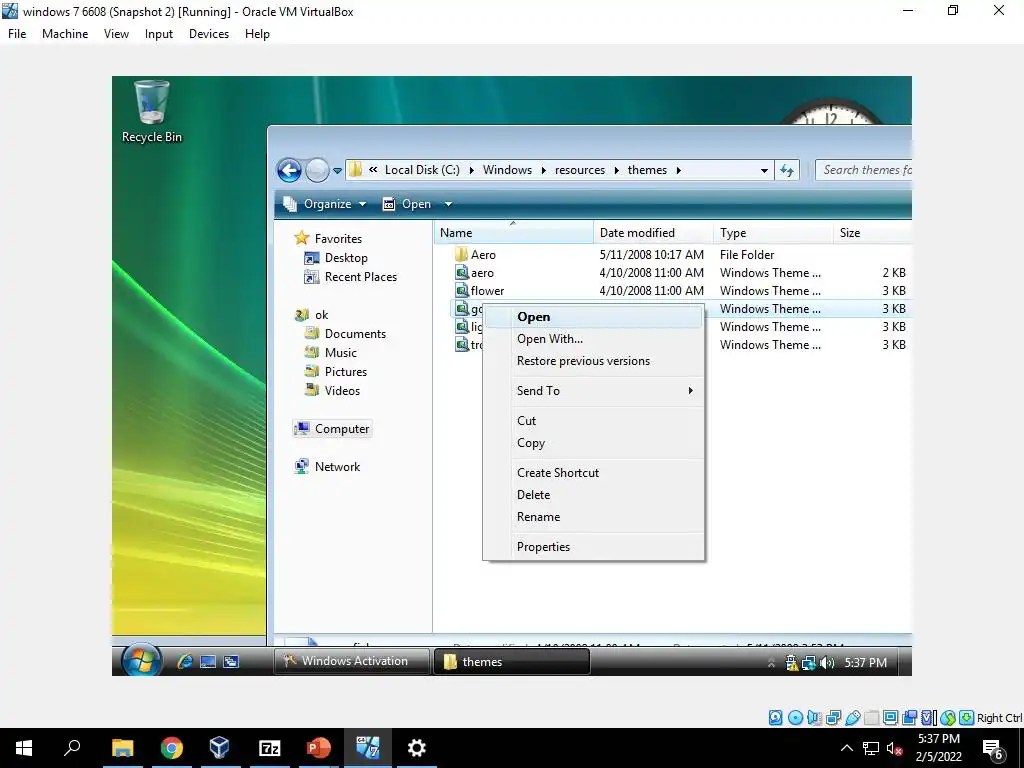
Task: Select the ok user library node
Action: click(x=312, y=315)
